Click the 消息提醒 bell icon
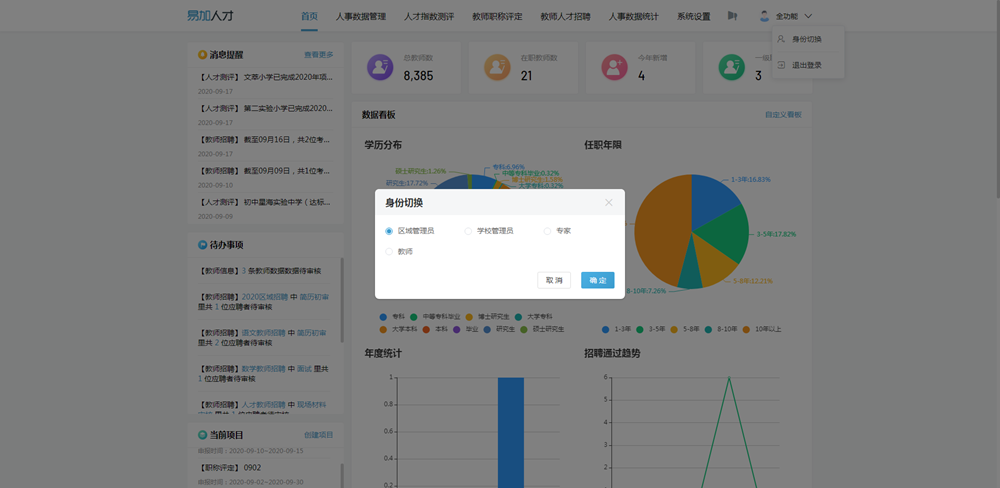The width and height of the screenshot is (1000, 488). [x=203, y=55]
